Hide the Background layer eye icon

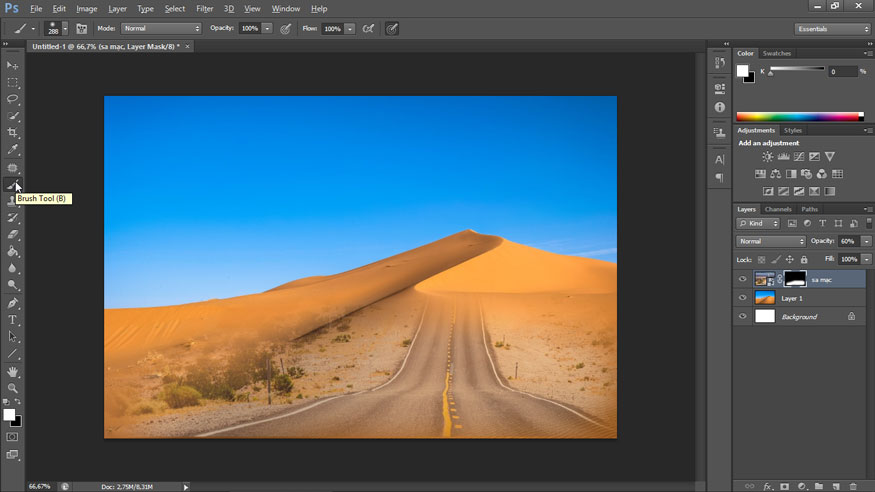pos(742,316)
